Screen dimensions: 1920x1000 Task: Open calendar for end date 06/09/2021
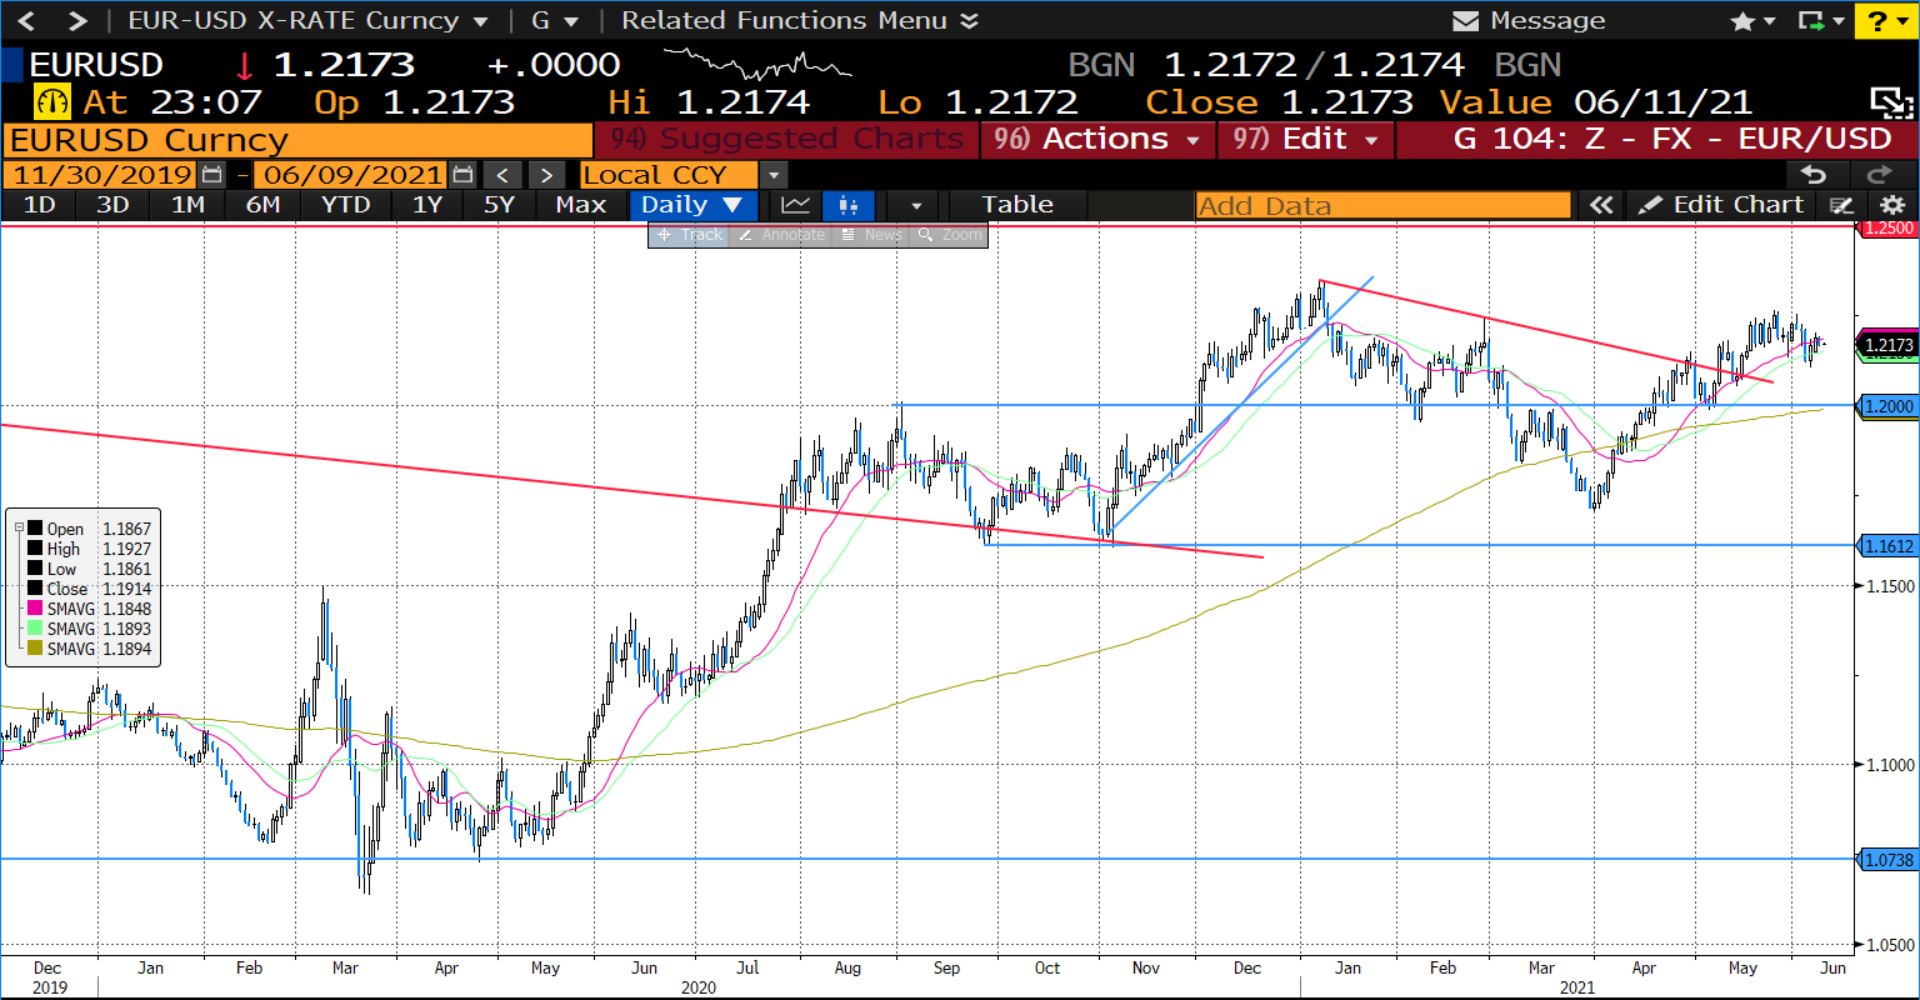pyautogui.click(x=461, y=175)
